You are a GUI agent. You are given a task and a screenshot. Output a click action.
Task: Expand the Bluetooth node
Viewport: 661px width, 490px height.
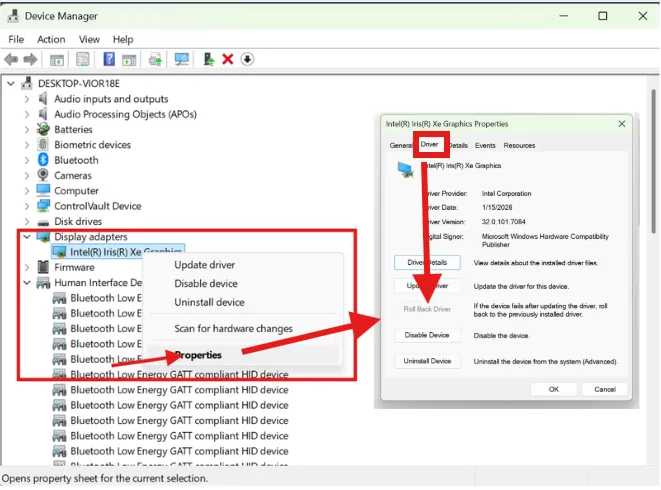click(27, 160)
